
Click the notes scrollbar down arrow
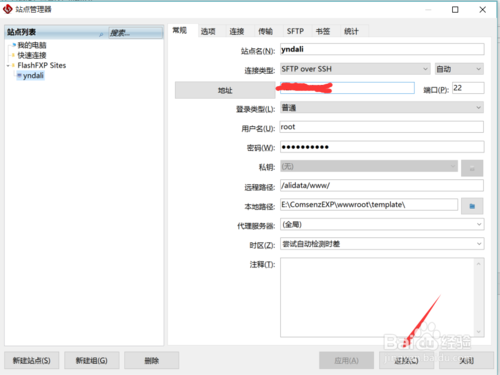[478, 332]
